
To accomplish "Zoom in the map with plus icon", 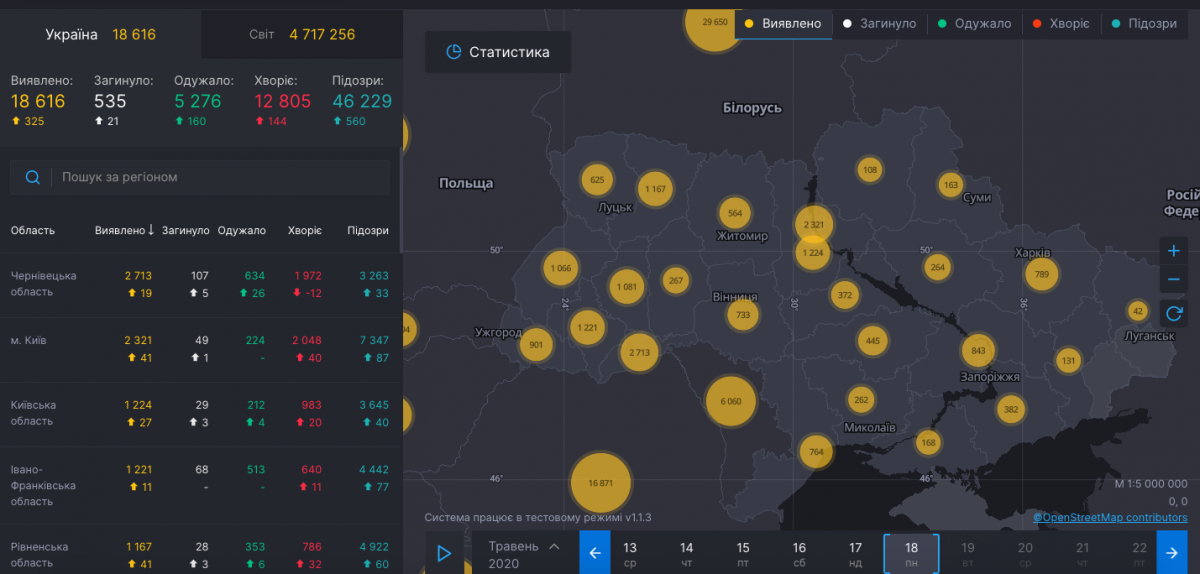I will 1174,251.
